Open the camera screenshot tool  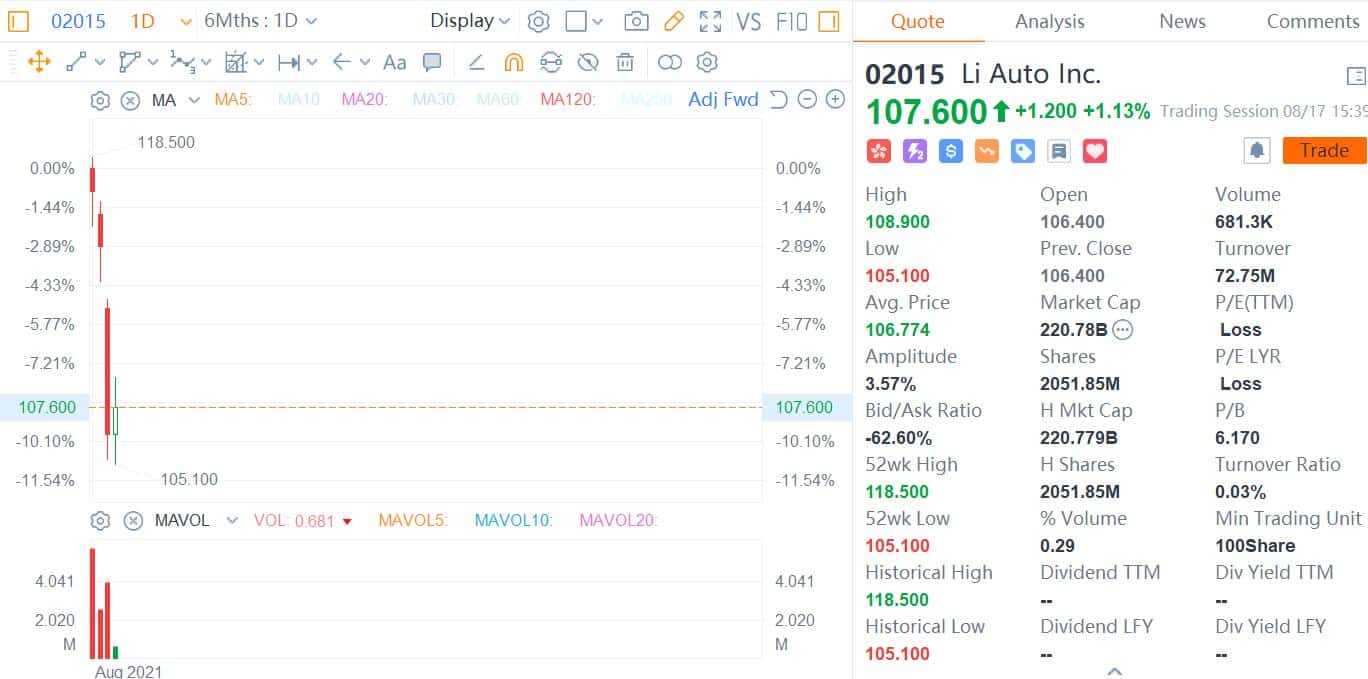(637, 20)
